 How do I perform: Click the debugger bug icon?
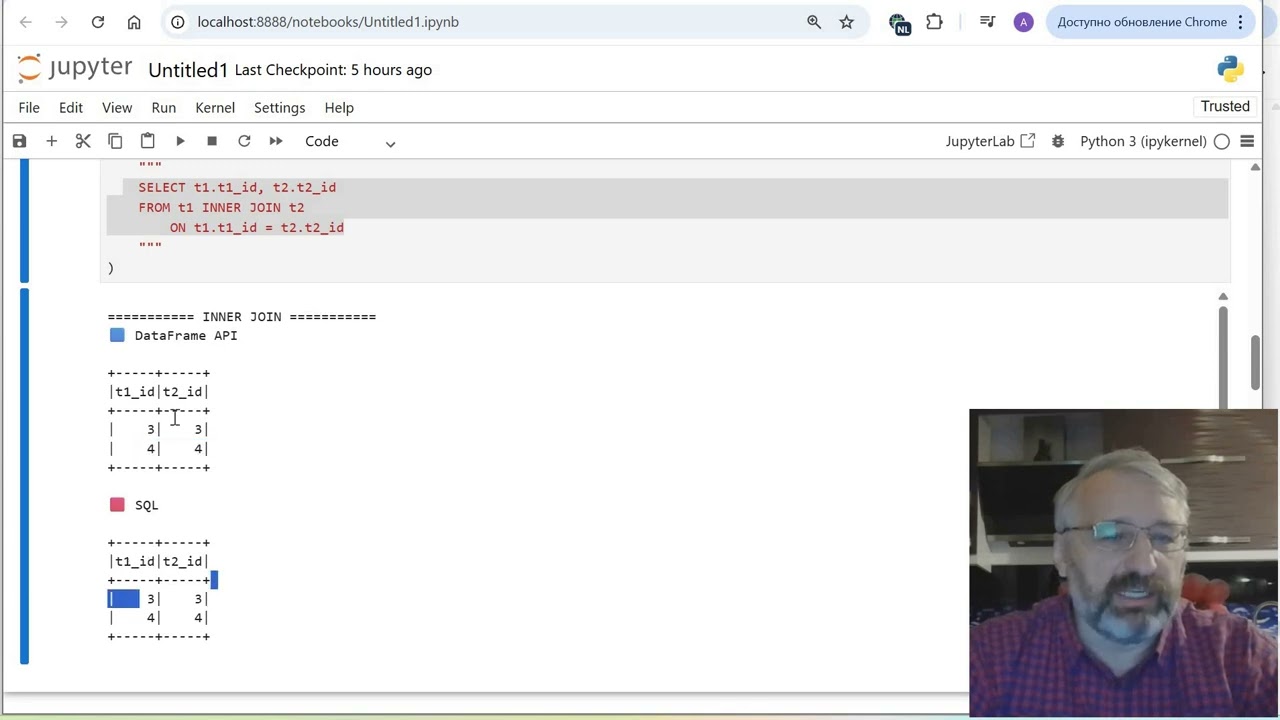pos(1058,141)
